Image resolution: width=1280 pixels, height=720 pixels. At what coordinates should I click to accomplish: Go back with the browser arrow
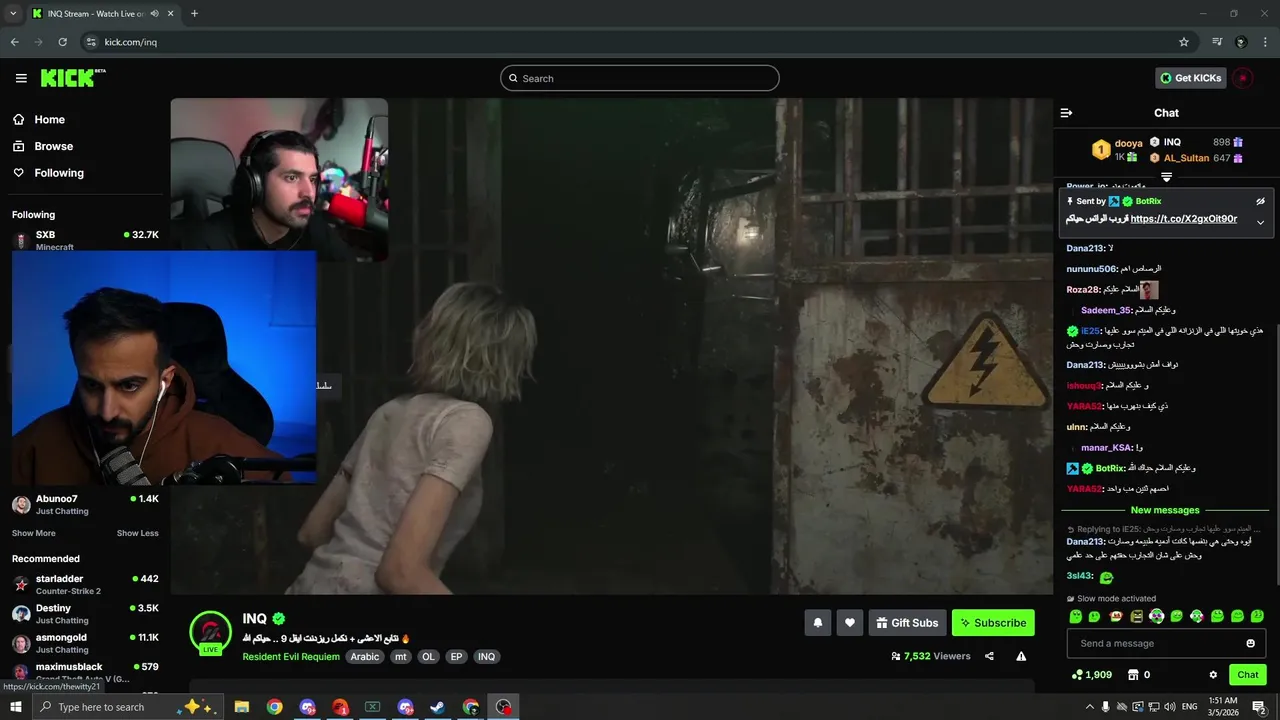[14, 42]
